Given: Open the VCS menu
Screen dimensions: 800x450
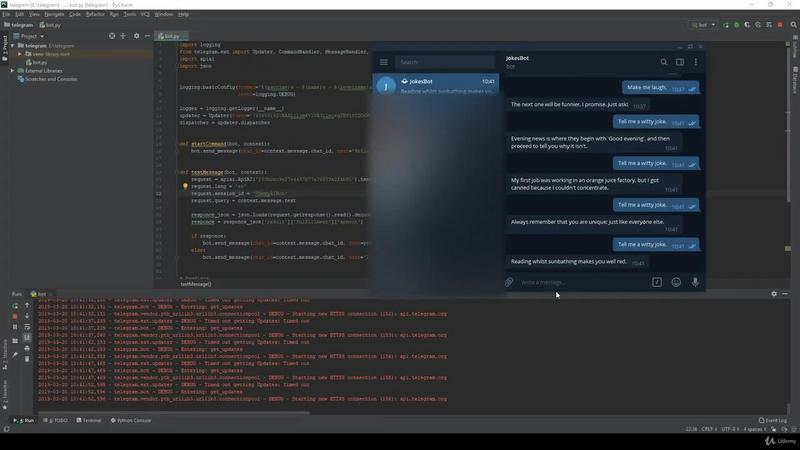Looking at the screenshot, I should [145, 14].
